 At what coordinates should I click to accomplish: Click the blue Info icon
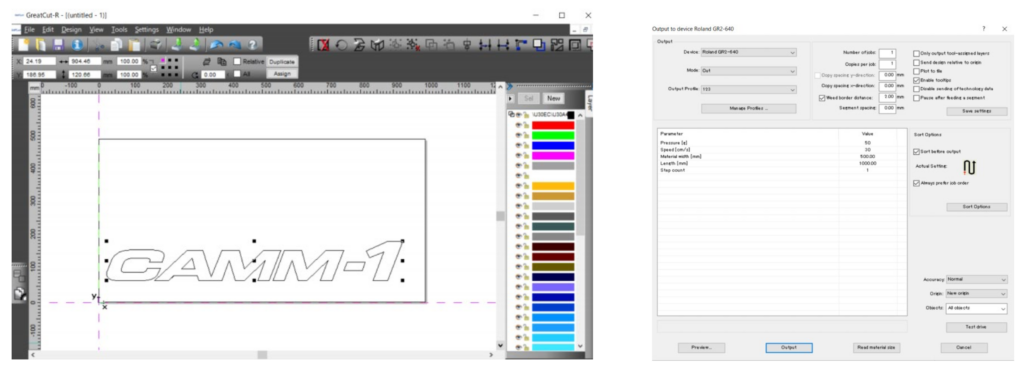pos(76,44)
